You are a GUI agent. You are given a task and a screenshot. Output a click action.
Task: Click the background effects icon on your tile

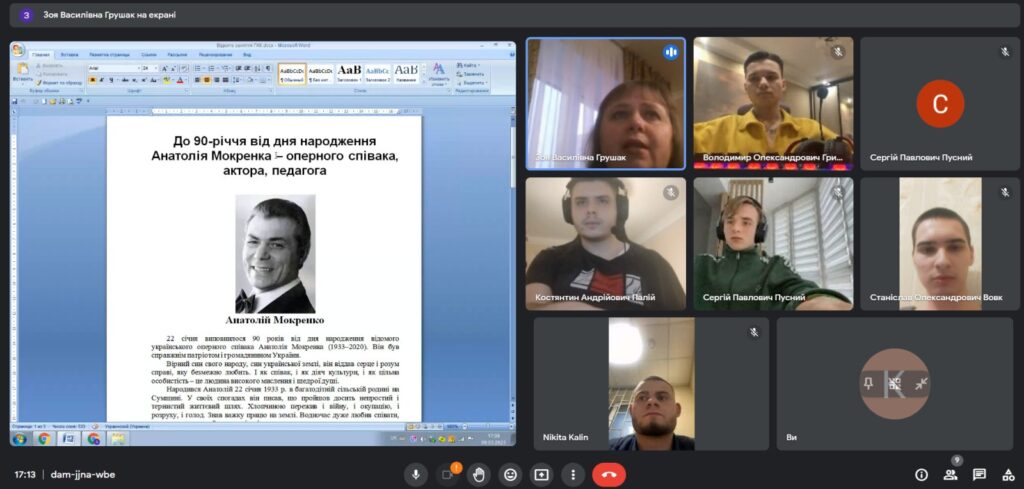point(895,383)
